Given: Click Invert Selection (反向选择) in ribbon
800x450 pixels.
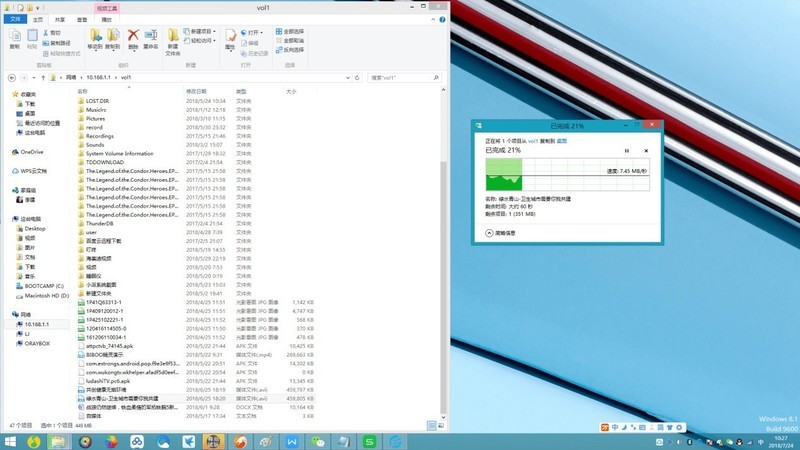Looking at the screenshot, I should click(x=293, y=49).
